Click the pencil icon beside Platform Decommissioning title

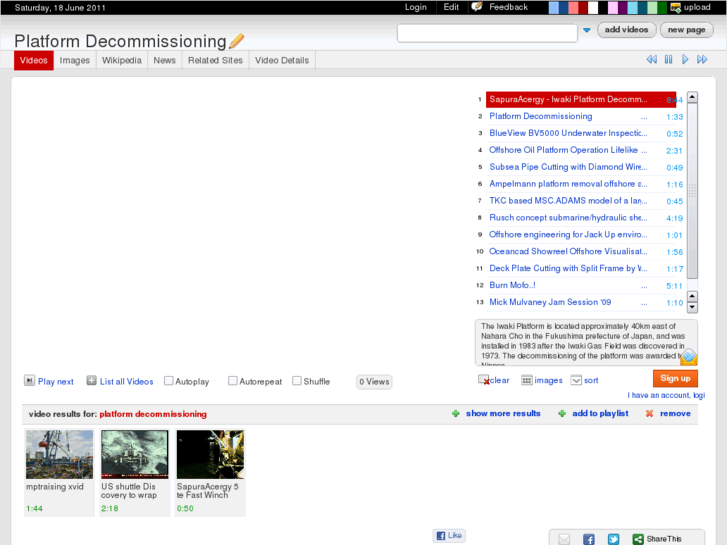tap(236, 41)
